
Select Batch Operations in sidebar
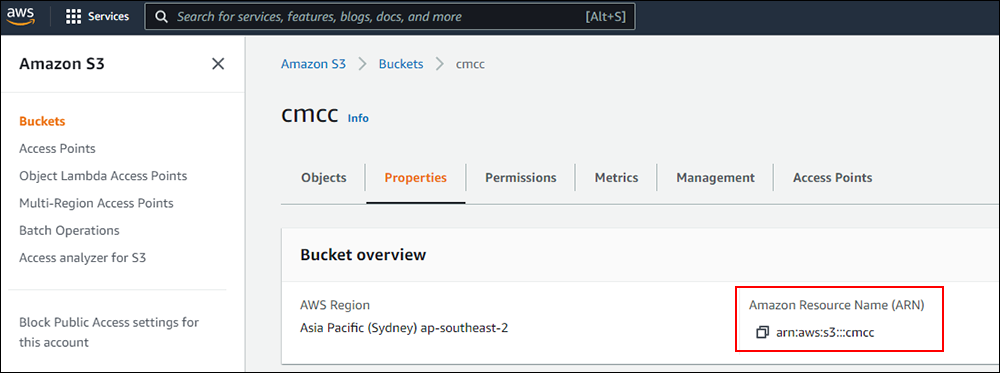click(x=70, y=230)
